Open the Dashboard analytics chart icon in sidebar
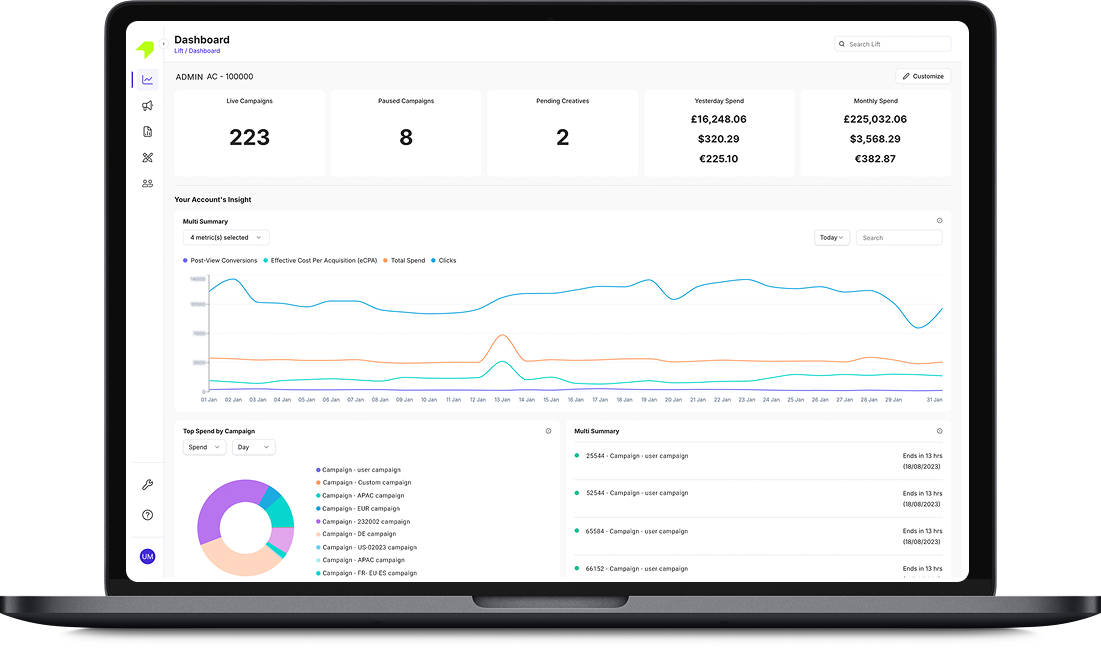The height and width of the screenshot is (648, 1101). pos(147,80)
